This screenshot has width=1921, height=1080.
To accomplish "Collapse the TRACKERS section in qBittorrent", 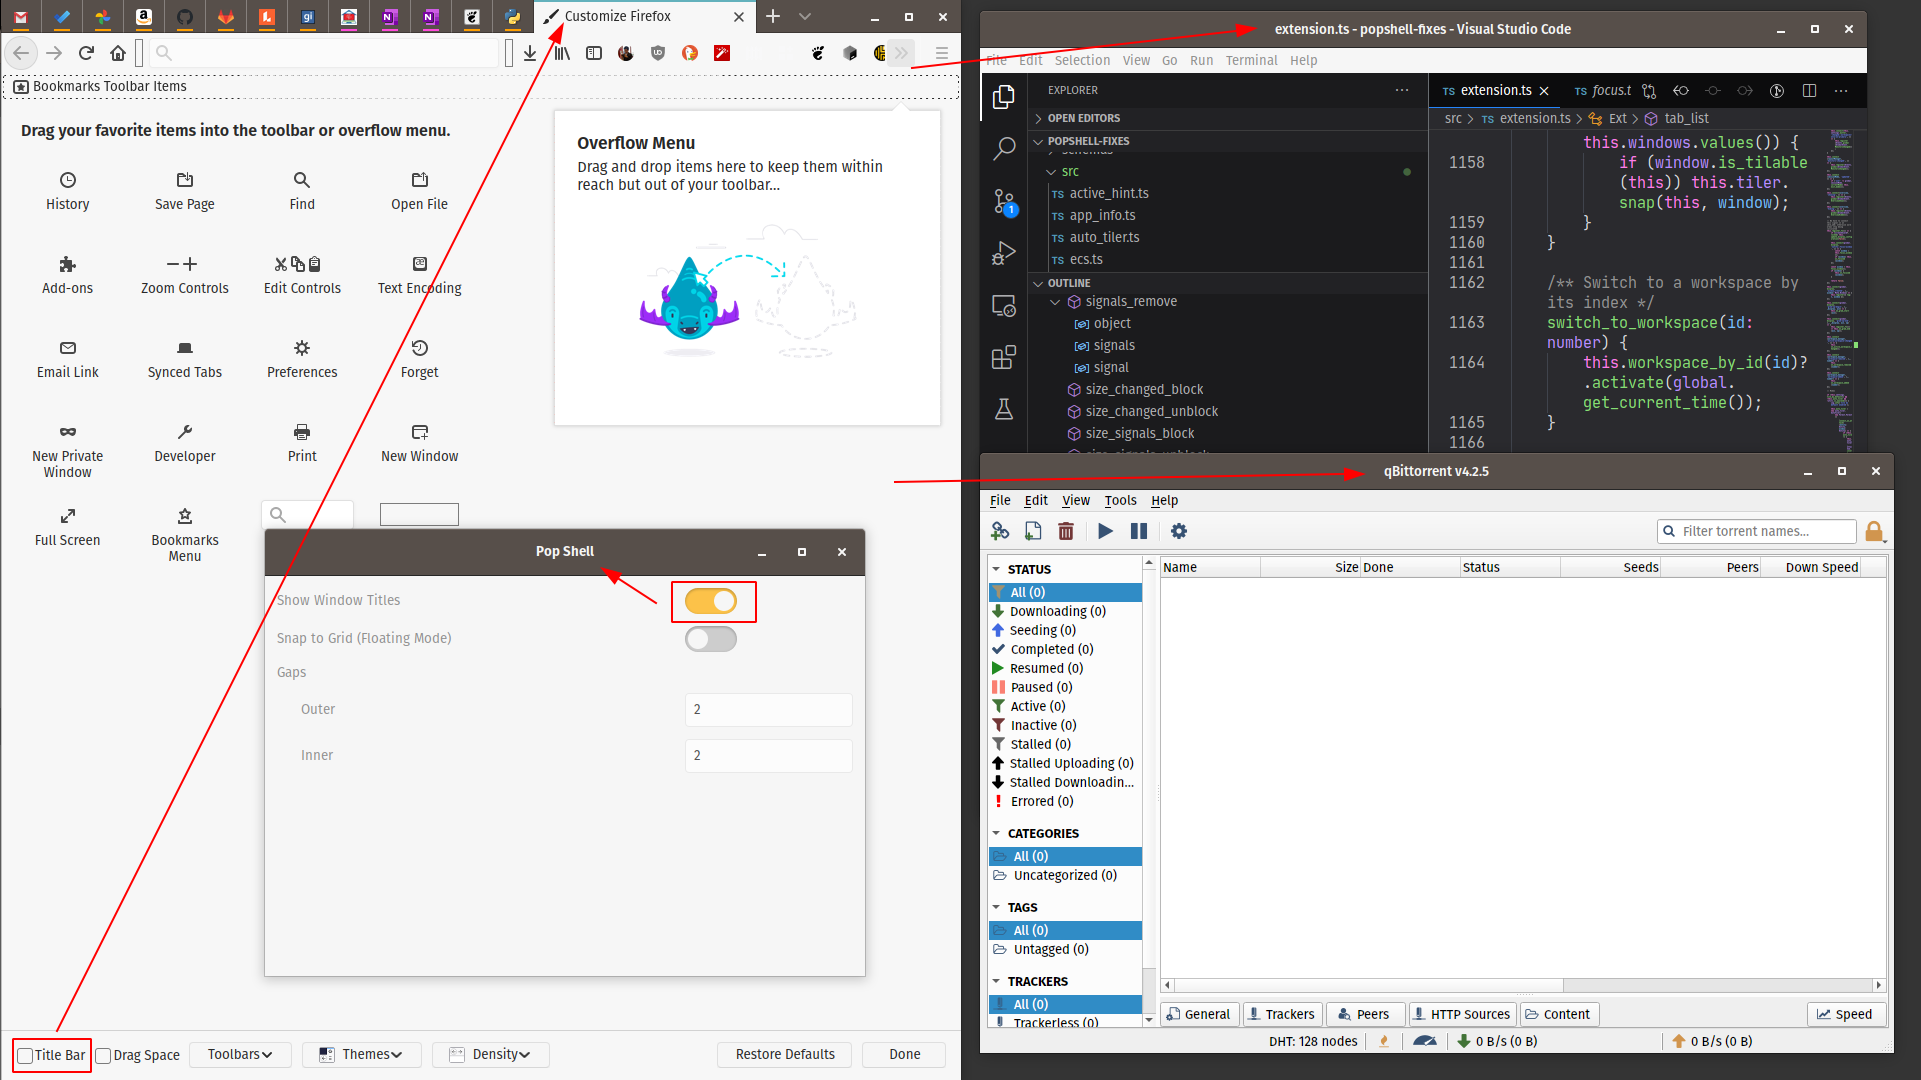I will click(x=996, y=981).
